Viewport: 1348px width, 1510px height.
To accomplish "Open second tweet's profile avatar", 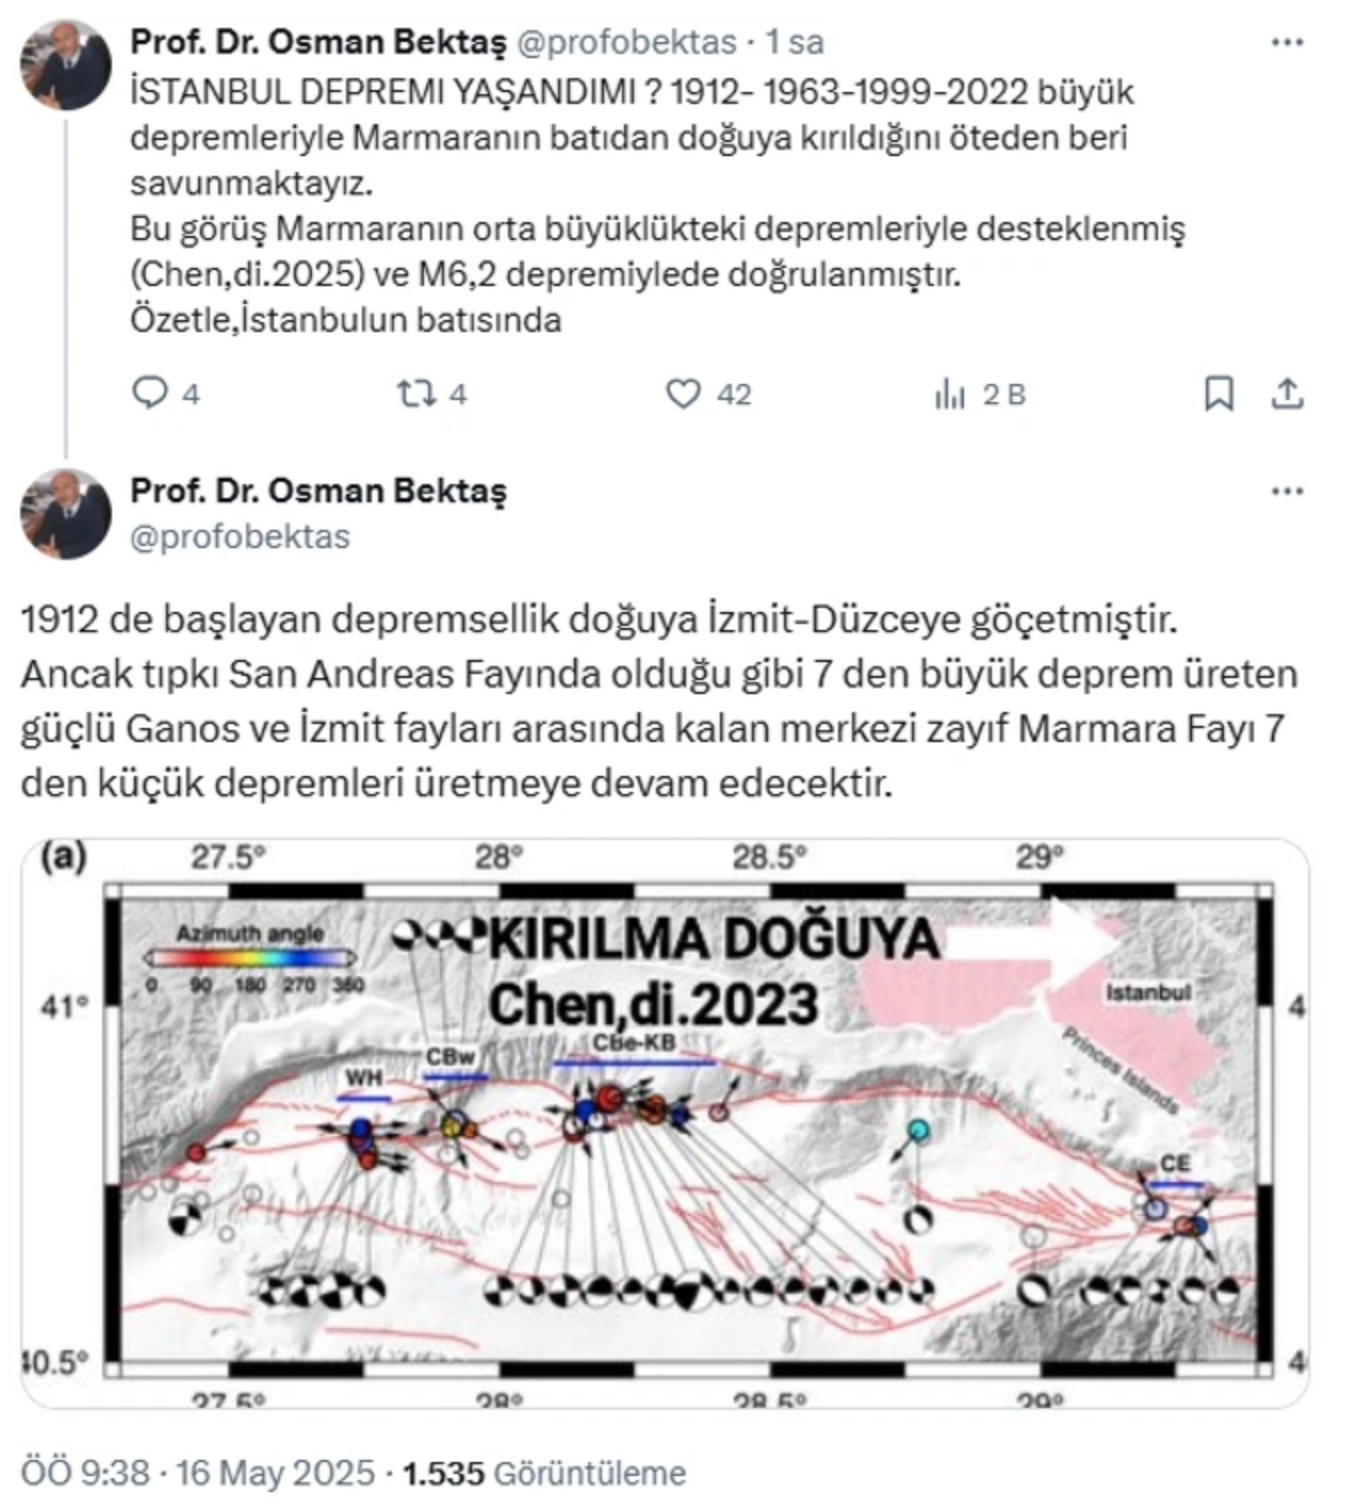I will [65, 514].
